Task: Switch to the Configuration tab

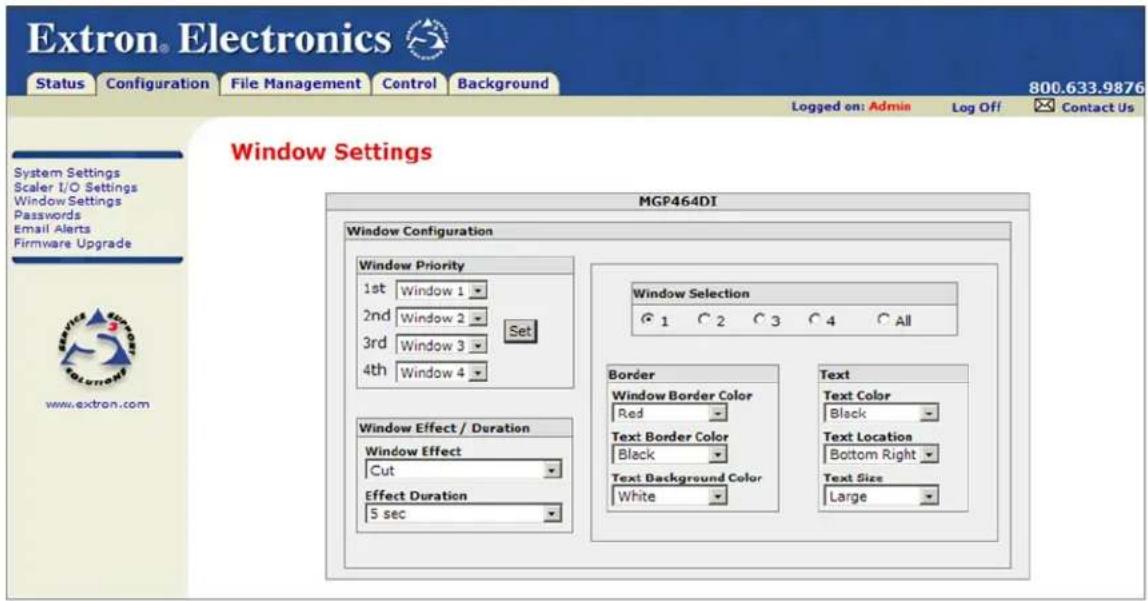Action: pyautogui.click(x=157, y=83)
